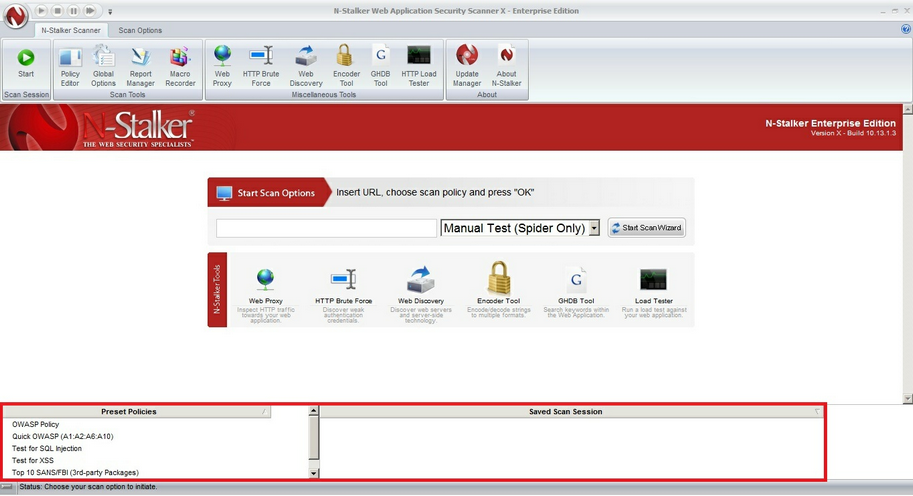This screenshot has height=496, width=913.
Task: Click the help icon at top right
Action: (x=905, y=29)
